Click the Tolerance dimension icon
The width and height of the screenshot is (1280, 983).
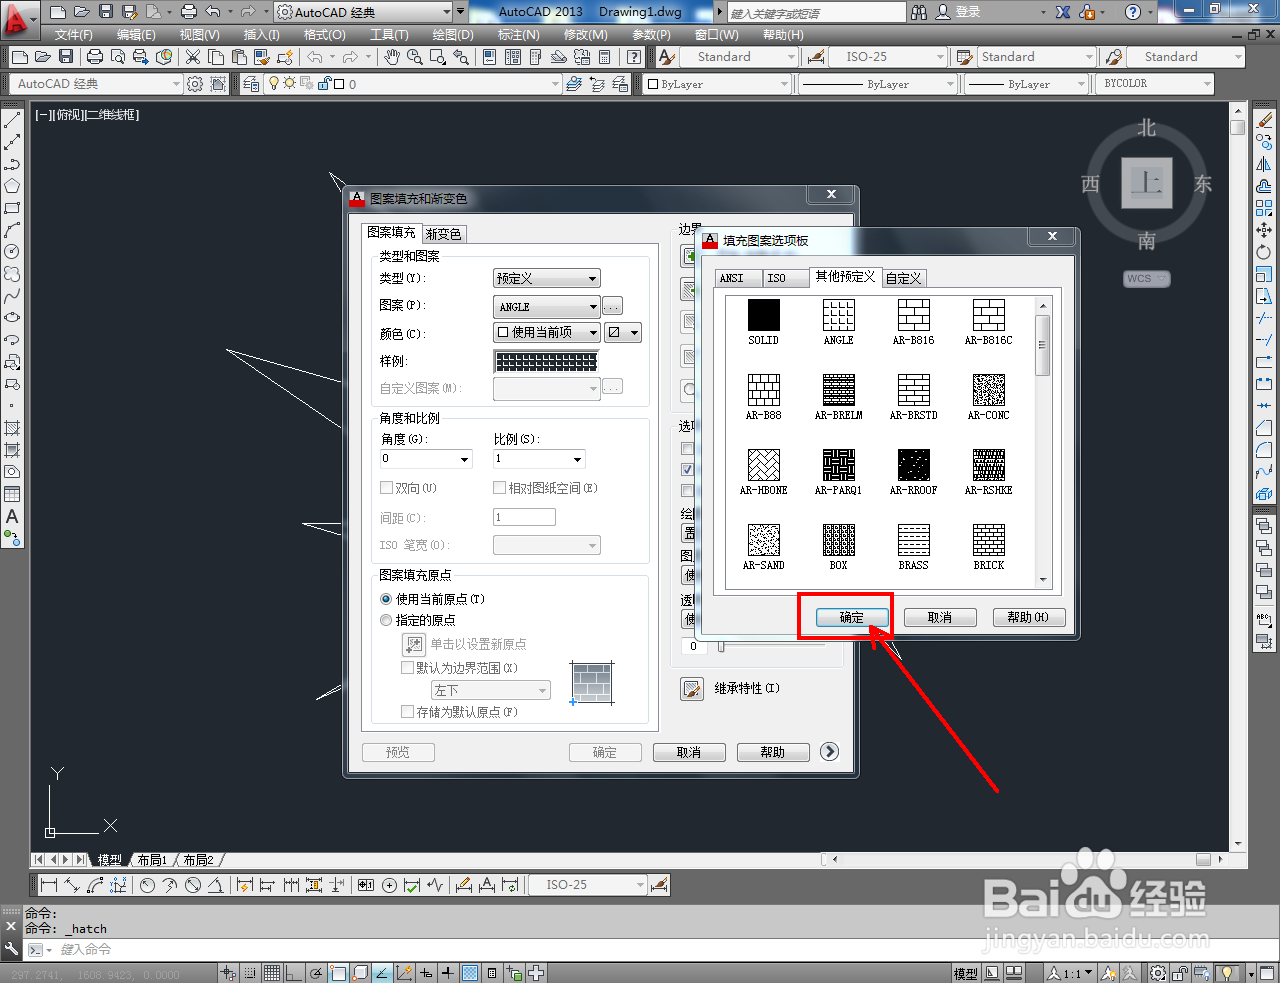point(366,885)
